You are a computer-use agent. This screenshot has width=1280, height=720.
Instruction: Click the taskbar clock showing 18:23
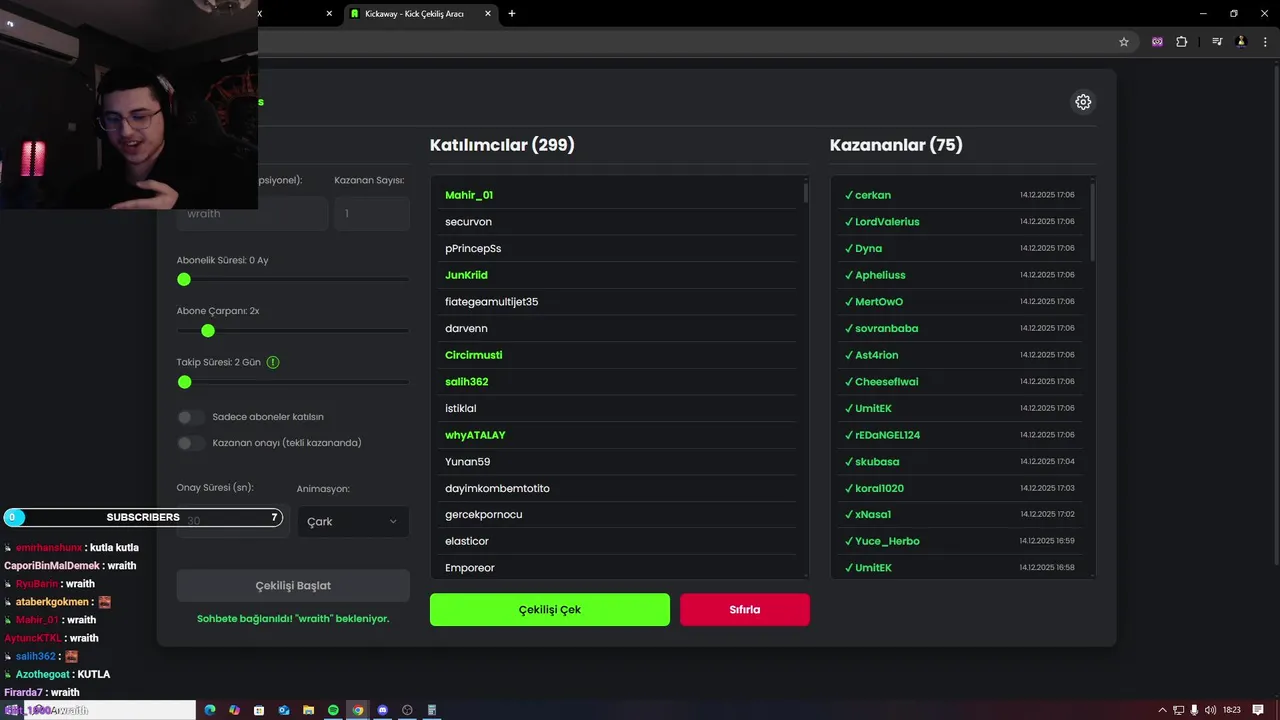pos(1232,710)
